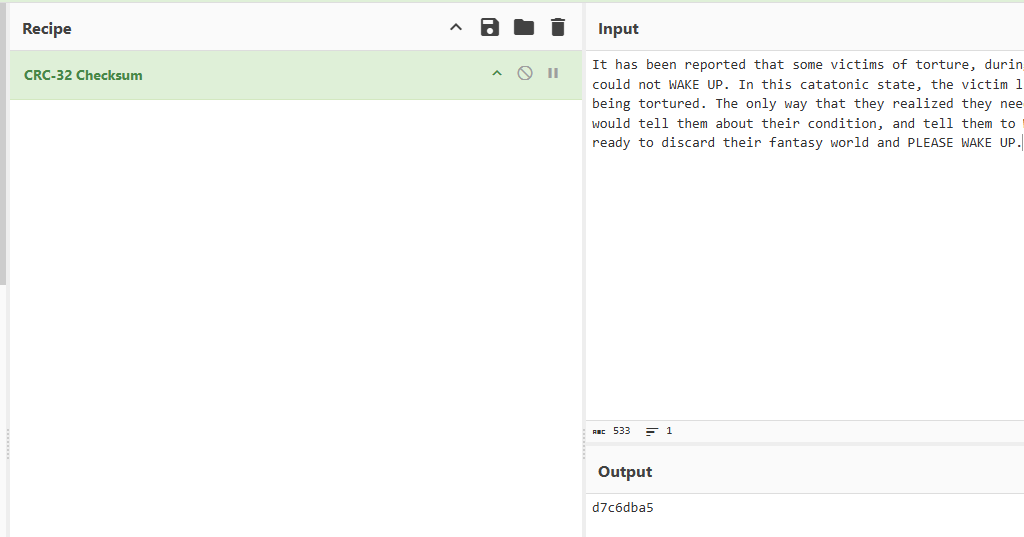Click the line count icon in status bar
The width and height of the screenshot is (1024, 537).
(x=652, y=432)
